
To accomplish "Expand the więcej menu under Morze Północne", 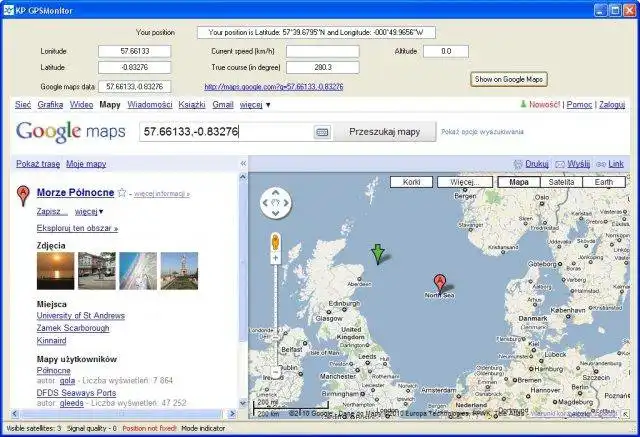I will tap(89, 211).
